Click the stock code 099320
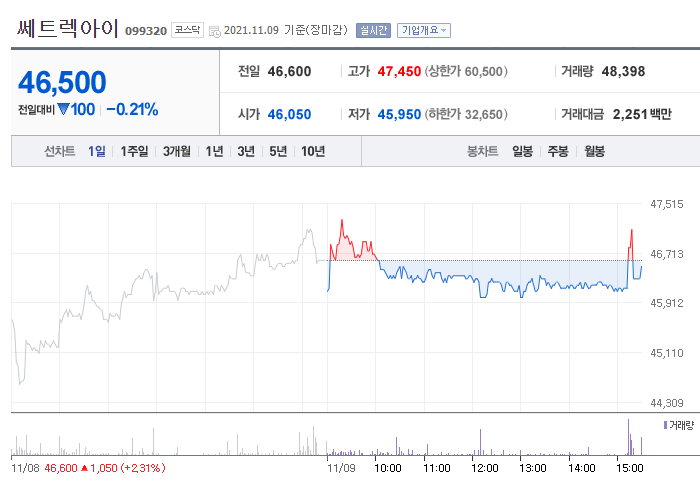 tap(146, 31)
